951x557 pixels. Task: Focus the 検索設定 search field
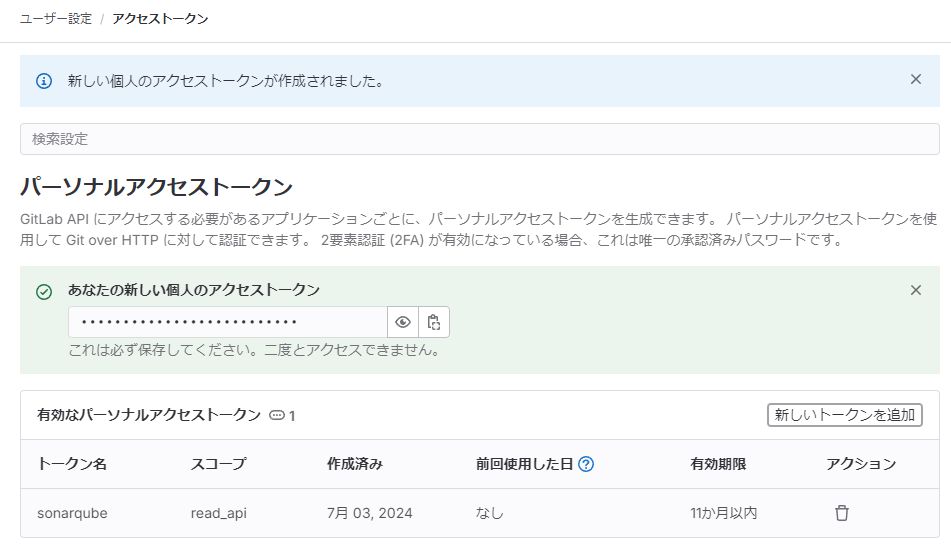click(480, 139)
